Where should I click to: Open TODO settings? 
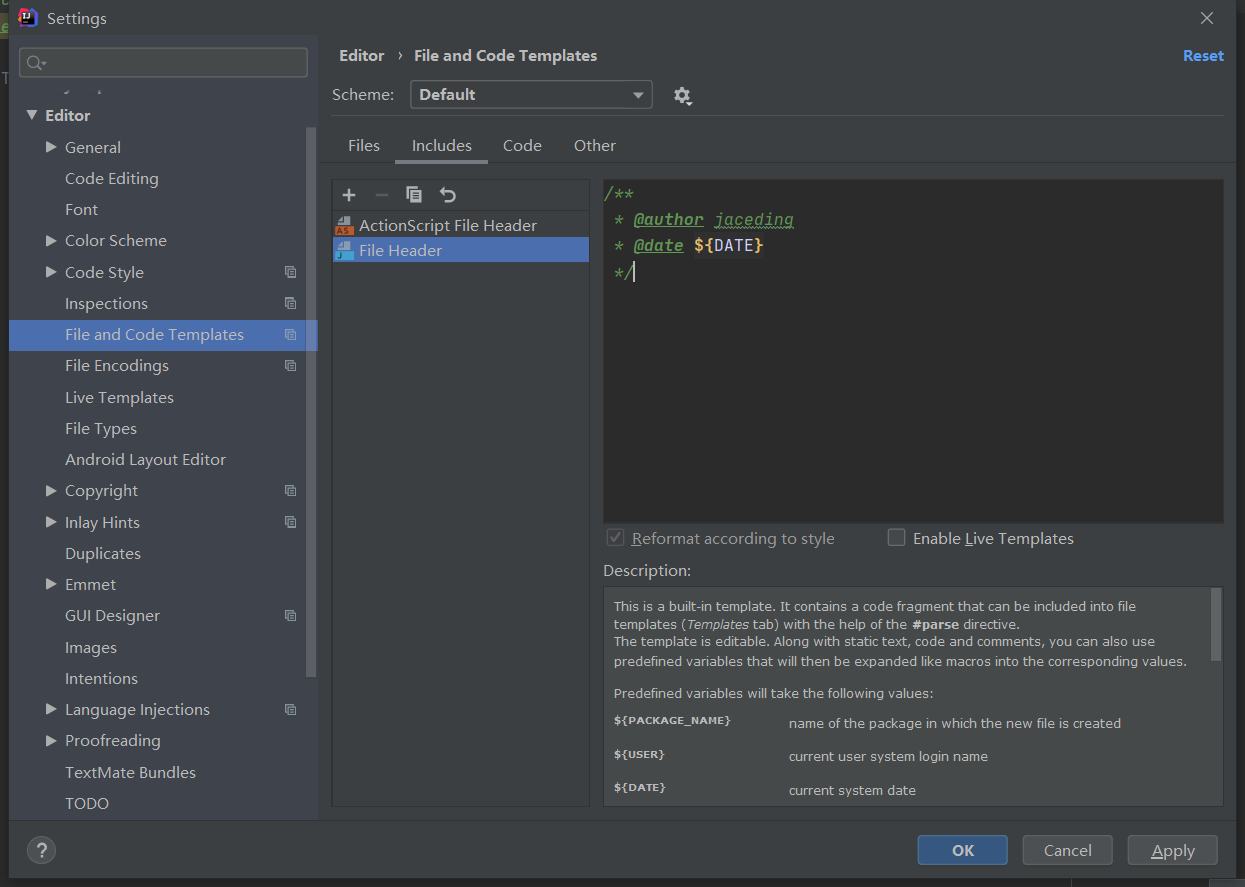[87, 804]
